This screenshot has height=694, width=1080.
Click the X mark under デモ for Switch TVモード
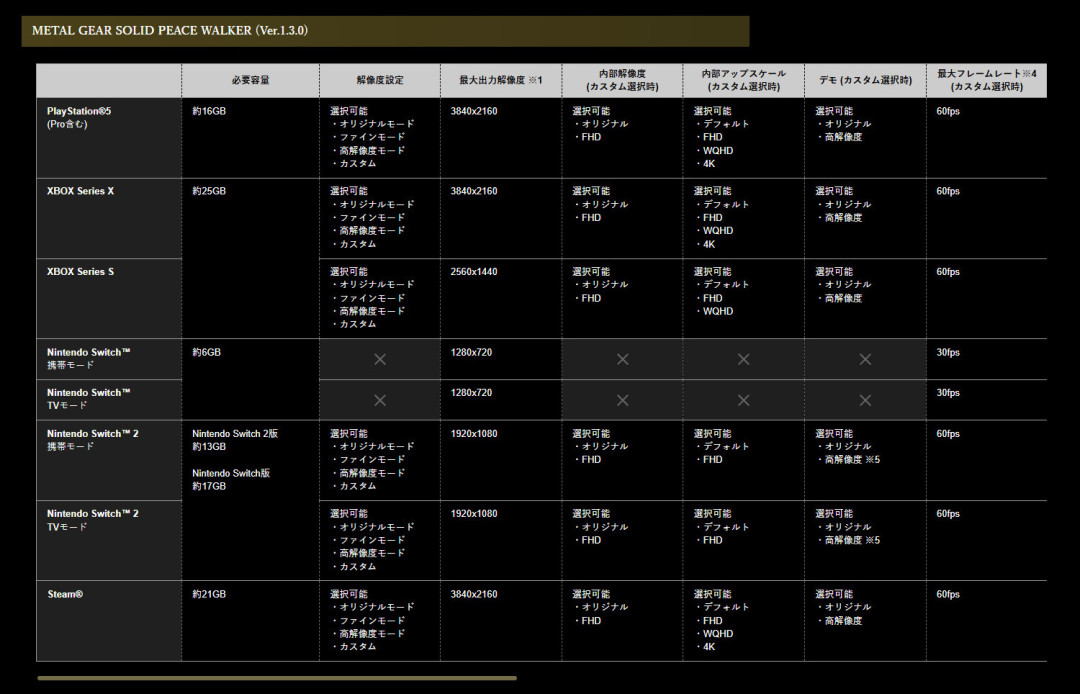click(865, 400)
